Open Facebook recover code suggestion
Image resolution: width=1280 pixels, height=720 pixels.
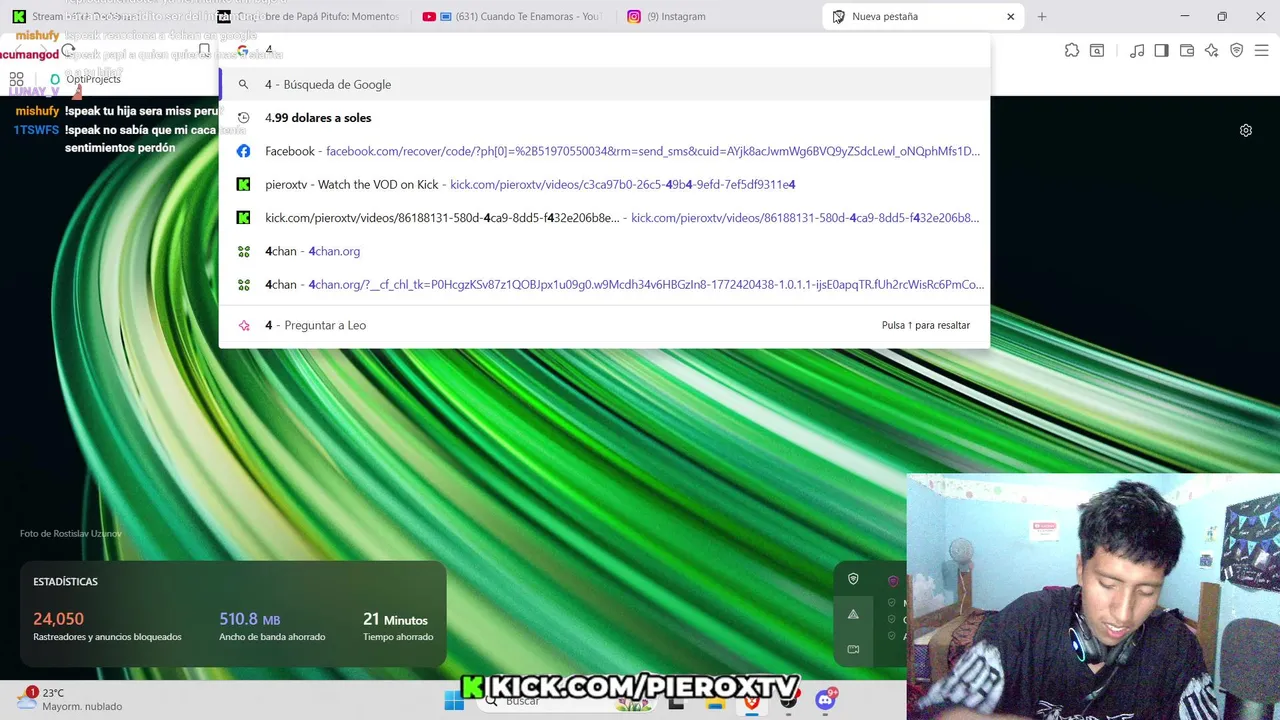(604, 151)
